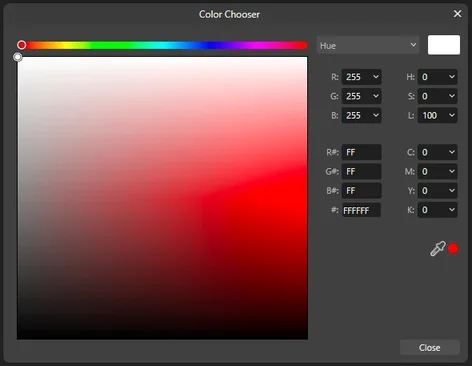Close the Color Chooser with the X
This screenshot has height=366, width=472.
[x=457, y=14]
